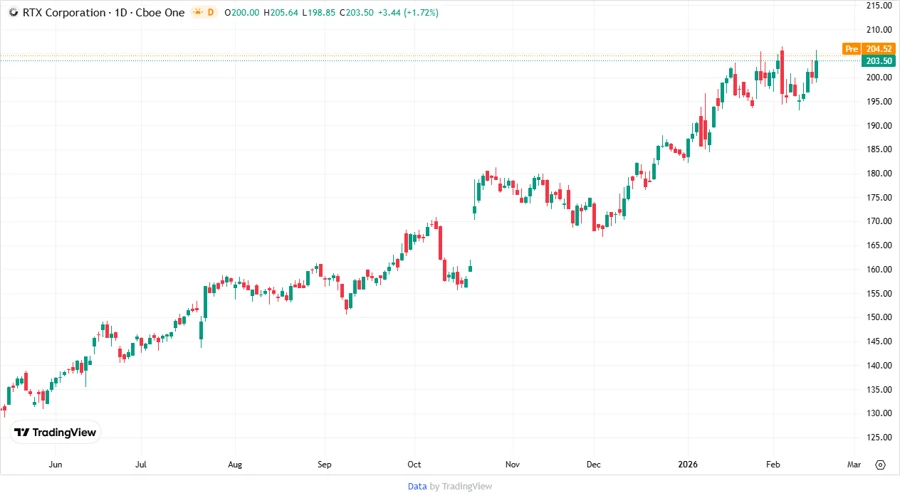Click the Jul label on time axis

click(141, 464)
